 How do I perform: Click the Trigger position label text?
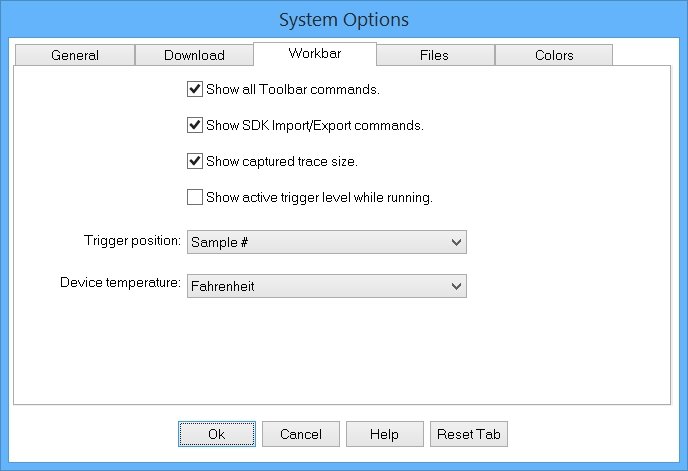click(x=133, y=241)
